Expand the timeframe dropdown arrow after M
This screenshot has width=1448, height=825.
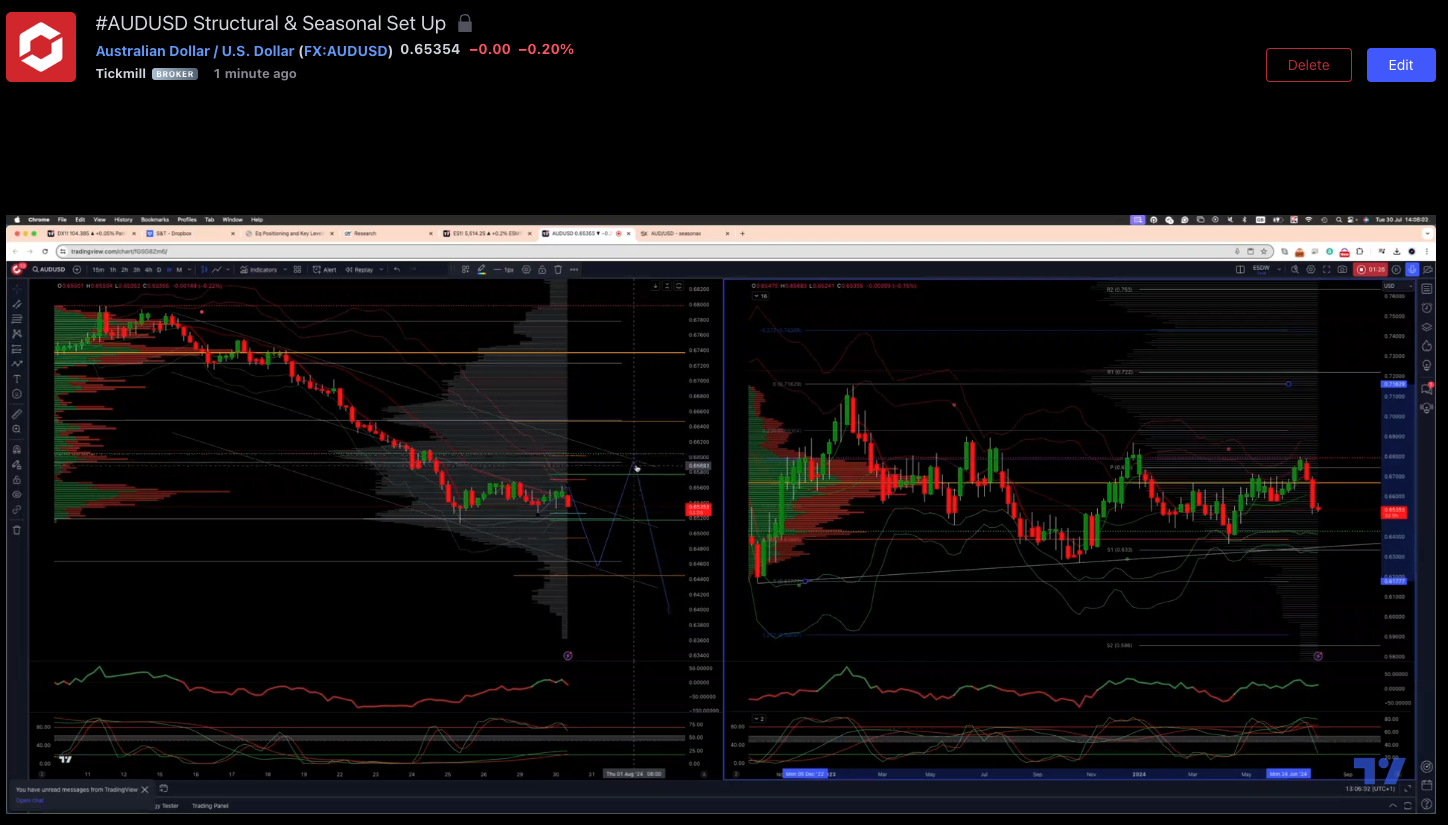[189, 269]
